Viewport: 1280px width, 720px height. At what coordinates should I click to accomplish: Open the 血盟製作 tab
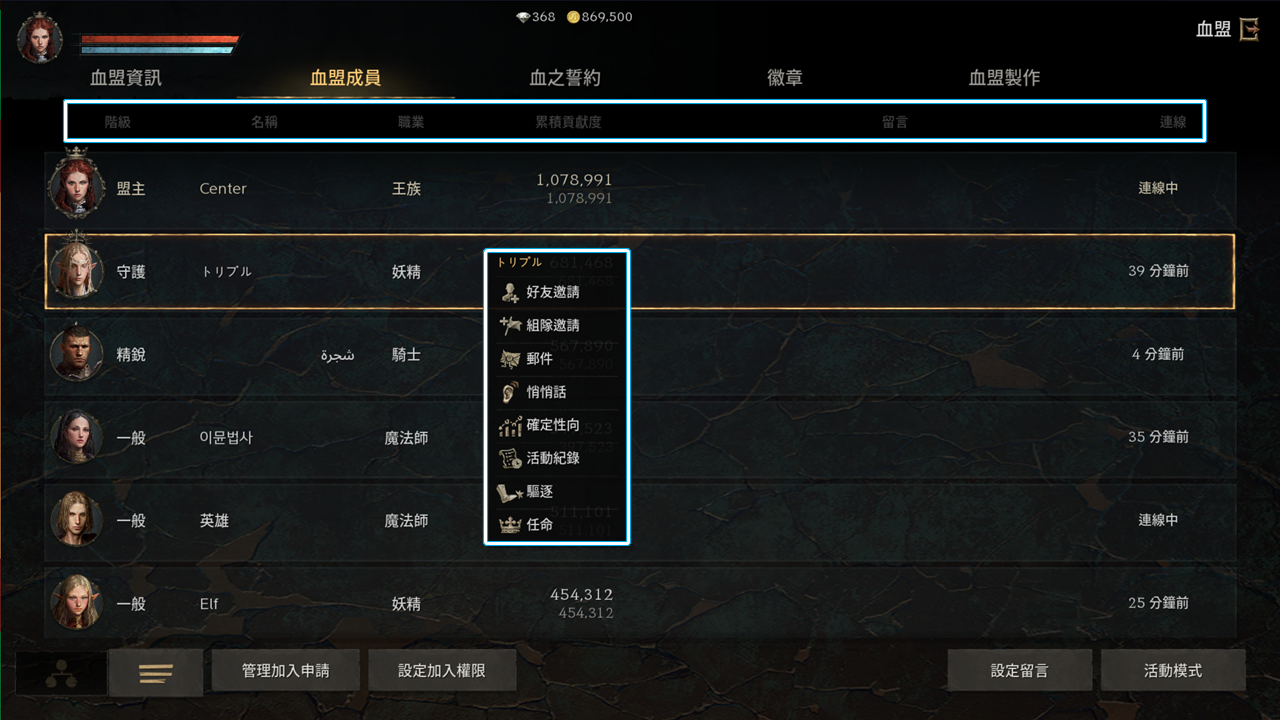click(1005, 78)
